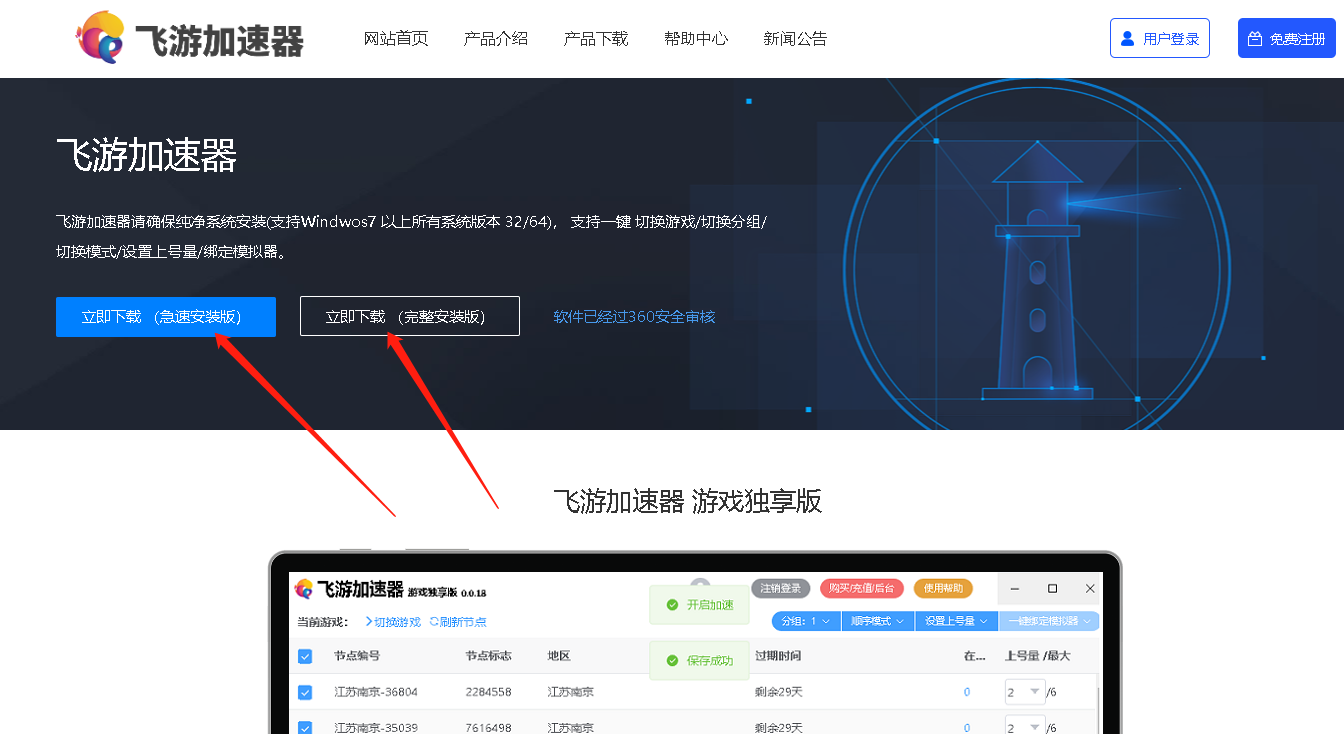Viewport: 1344px width, 734px height.
Task: Click the online count 0 for 江苏南京-36804
Action: coord(967,692)
